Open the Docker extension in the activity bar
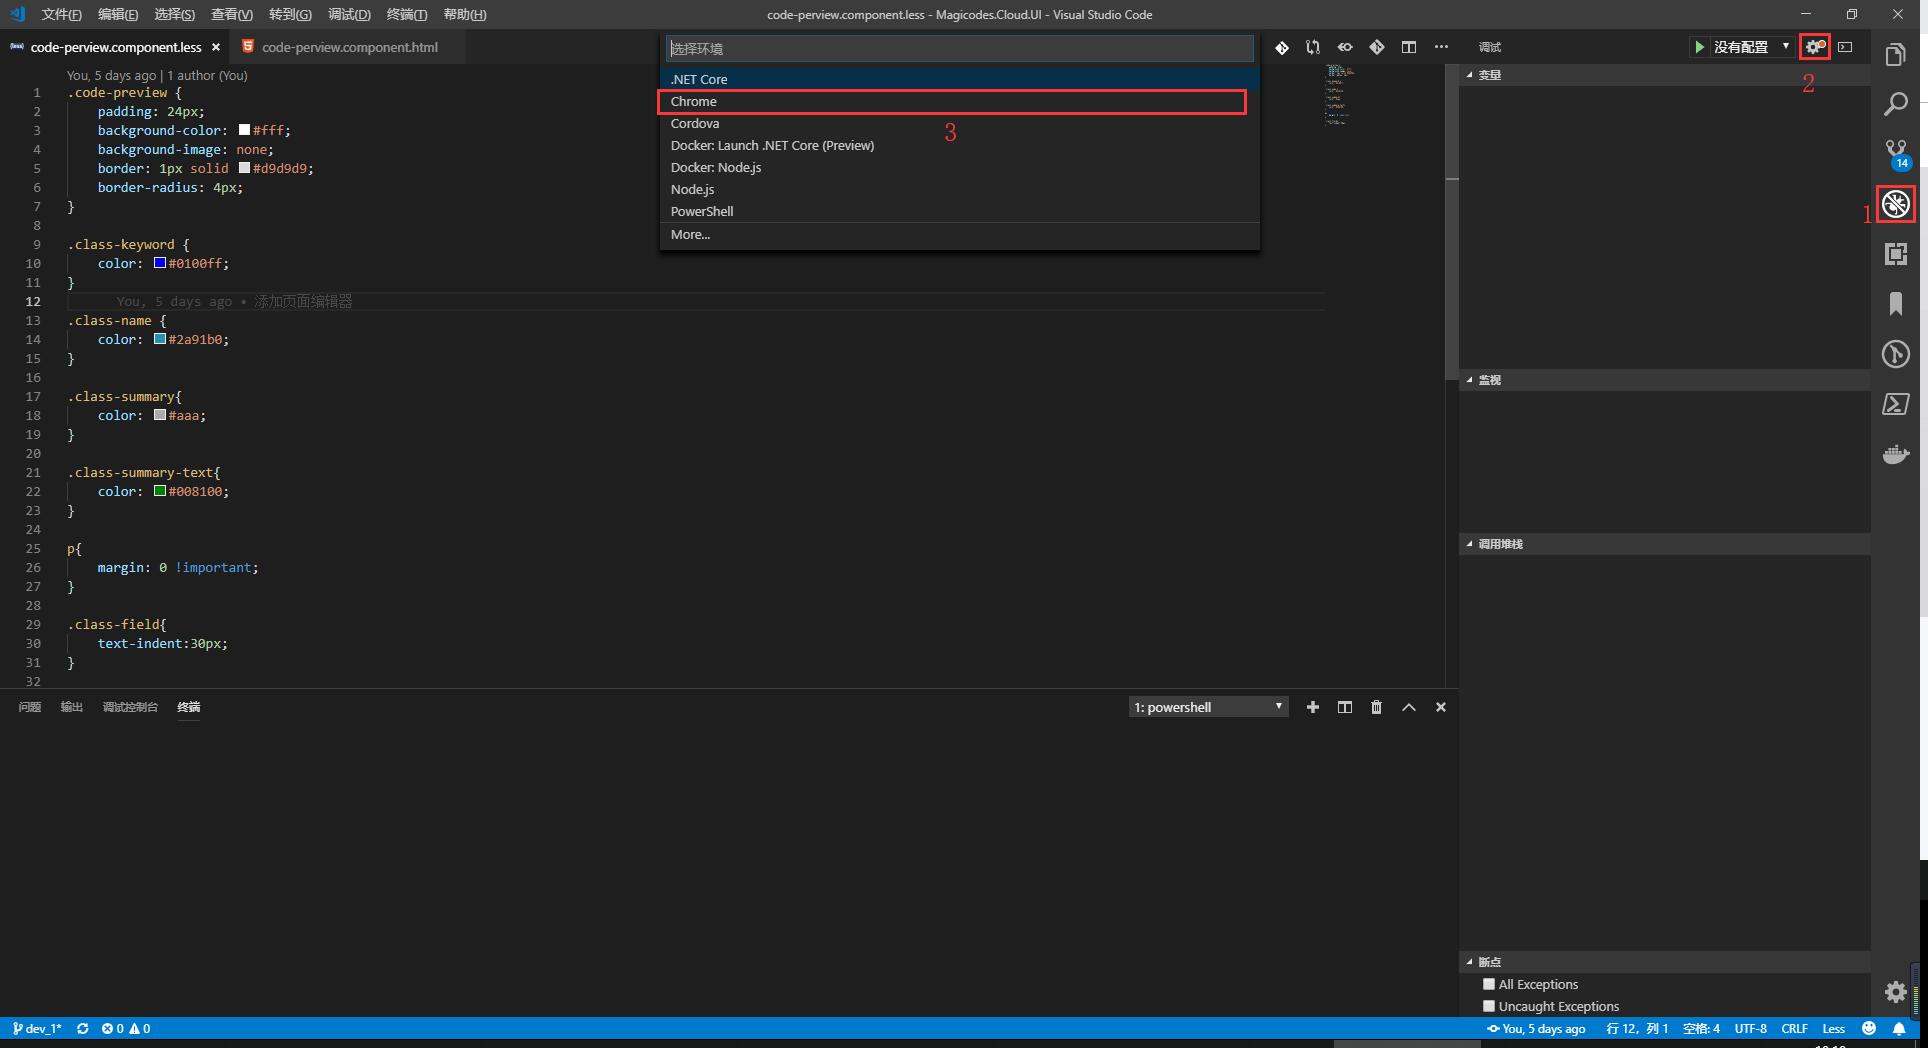 (x=1895, y=454)
